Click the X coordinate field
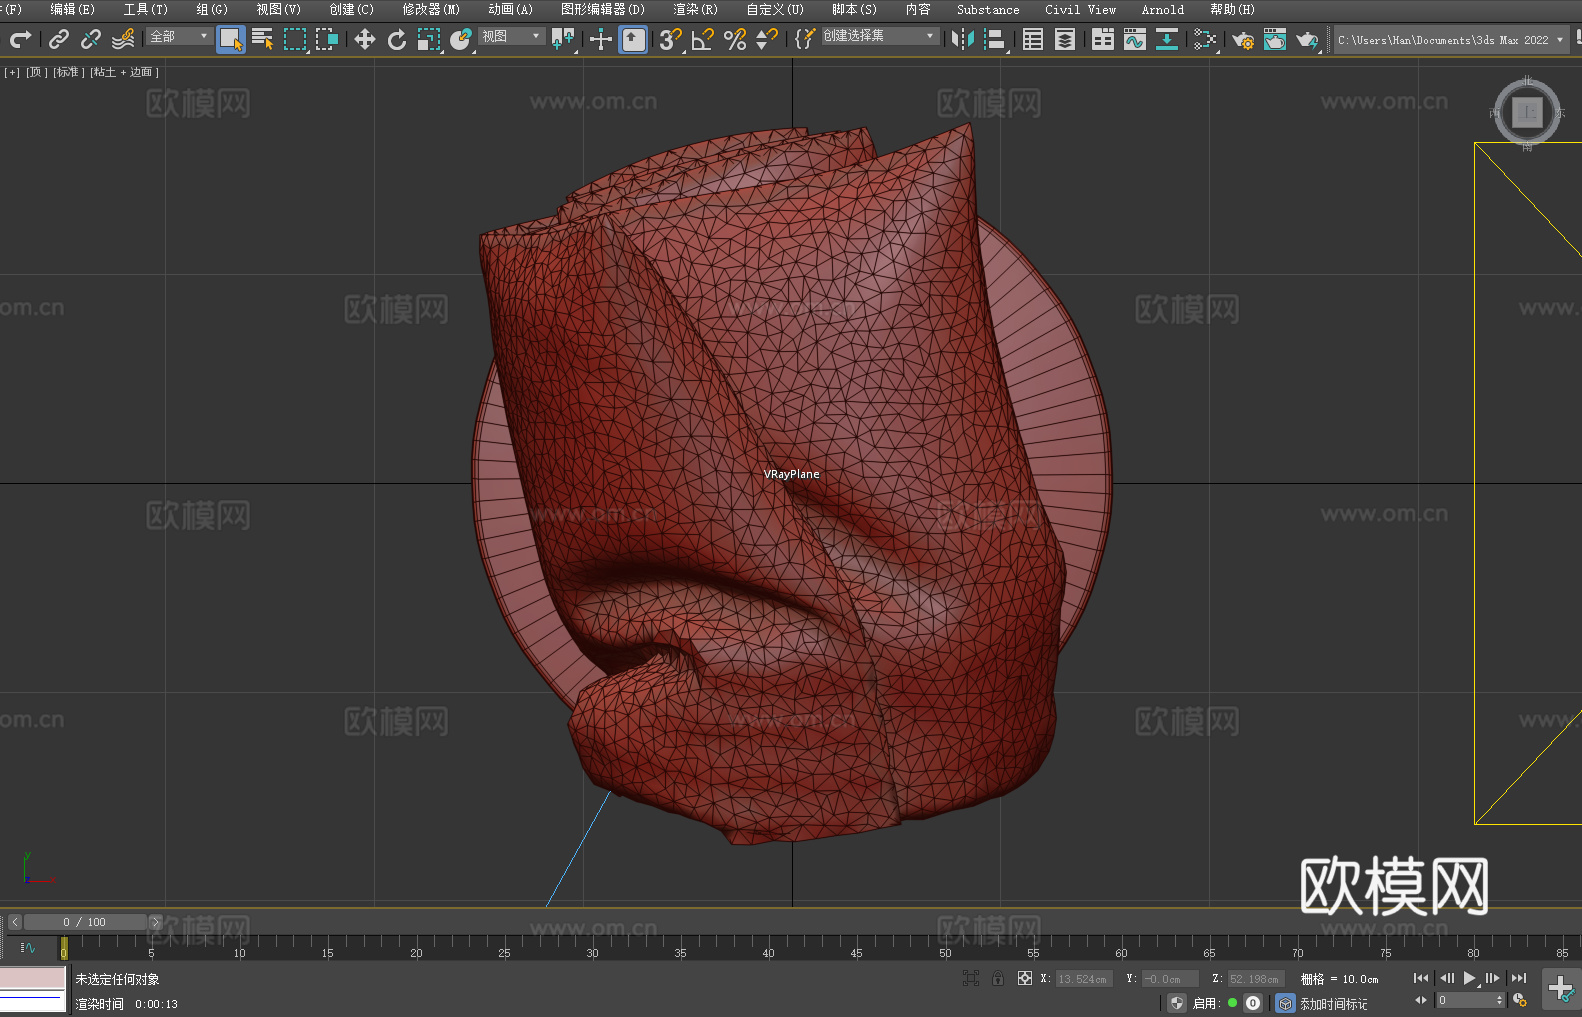The image size is (1582, 1017). [1084, 979]
